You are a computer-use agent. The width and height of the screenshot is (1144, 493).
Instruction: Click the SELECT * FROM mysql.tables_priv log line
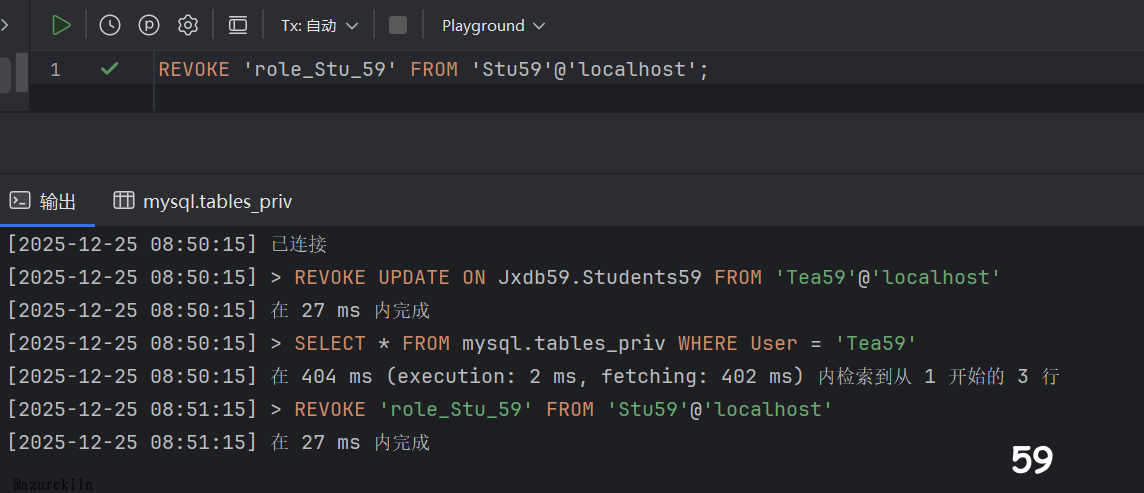[x=605, y=343]
